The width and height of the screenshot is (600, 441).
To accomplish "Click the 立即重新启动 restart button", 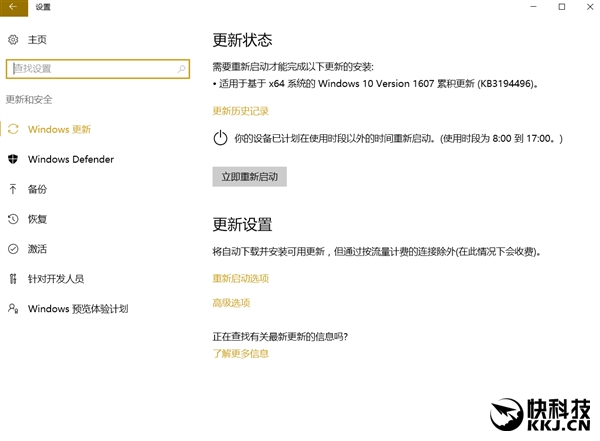I will point(249,176).
